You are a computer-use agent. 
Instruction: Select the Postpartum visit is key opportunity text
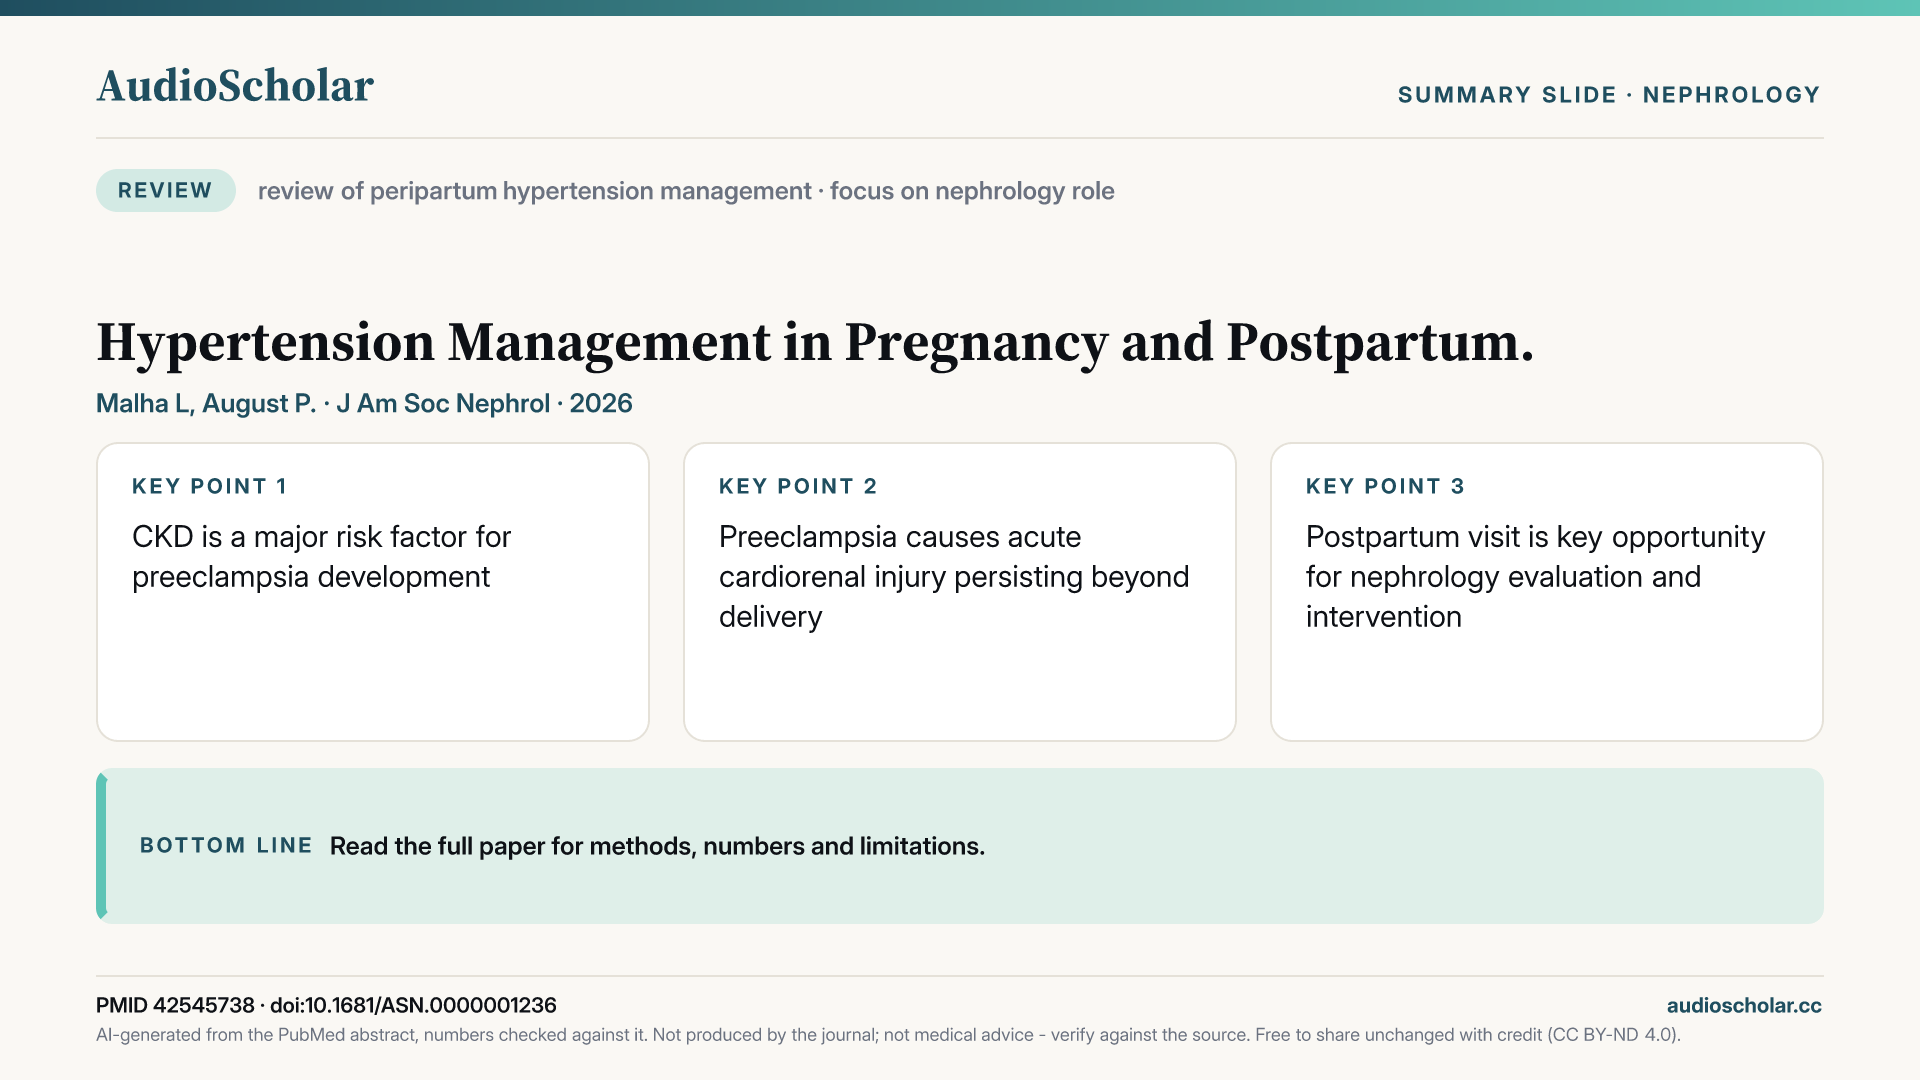pyautogui.click(x=1535, y=577)
